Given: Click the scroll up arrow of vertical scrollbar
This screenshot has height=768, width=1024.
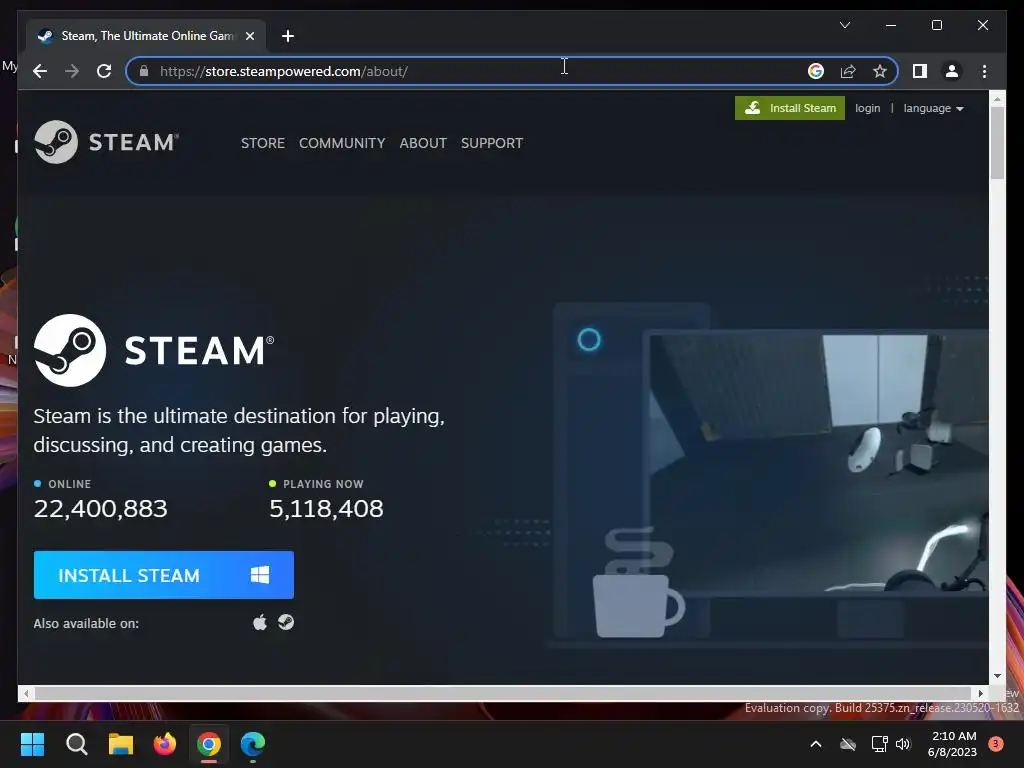Looking at the screenshot, I should click(997, 99).
